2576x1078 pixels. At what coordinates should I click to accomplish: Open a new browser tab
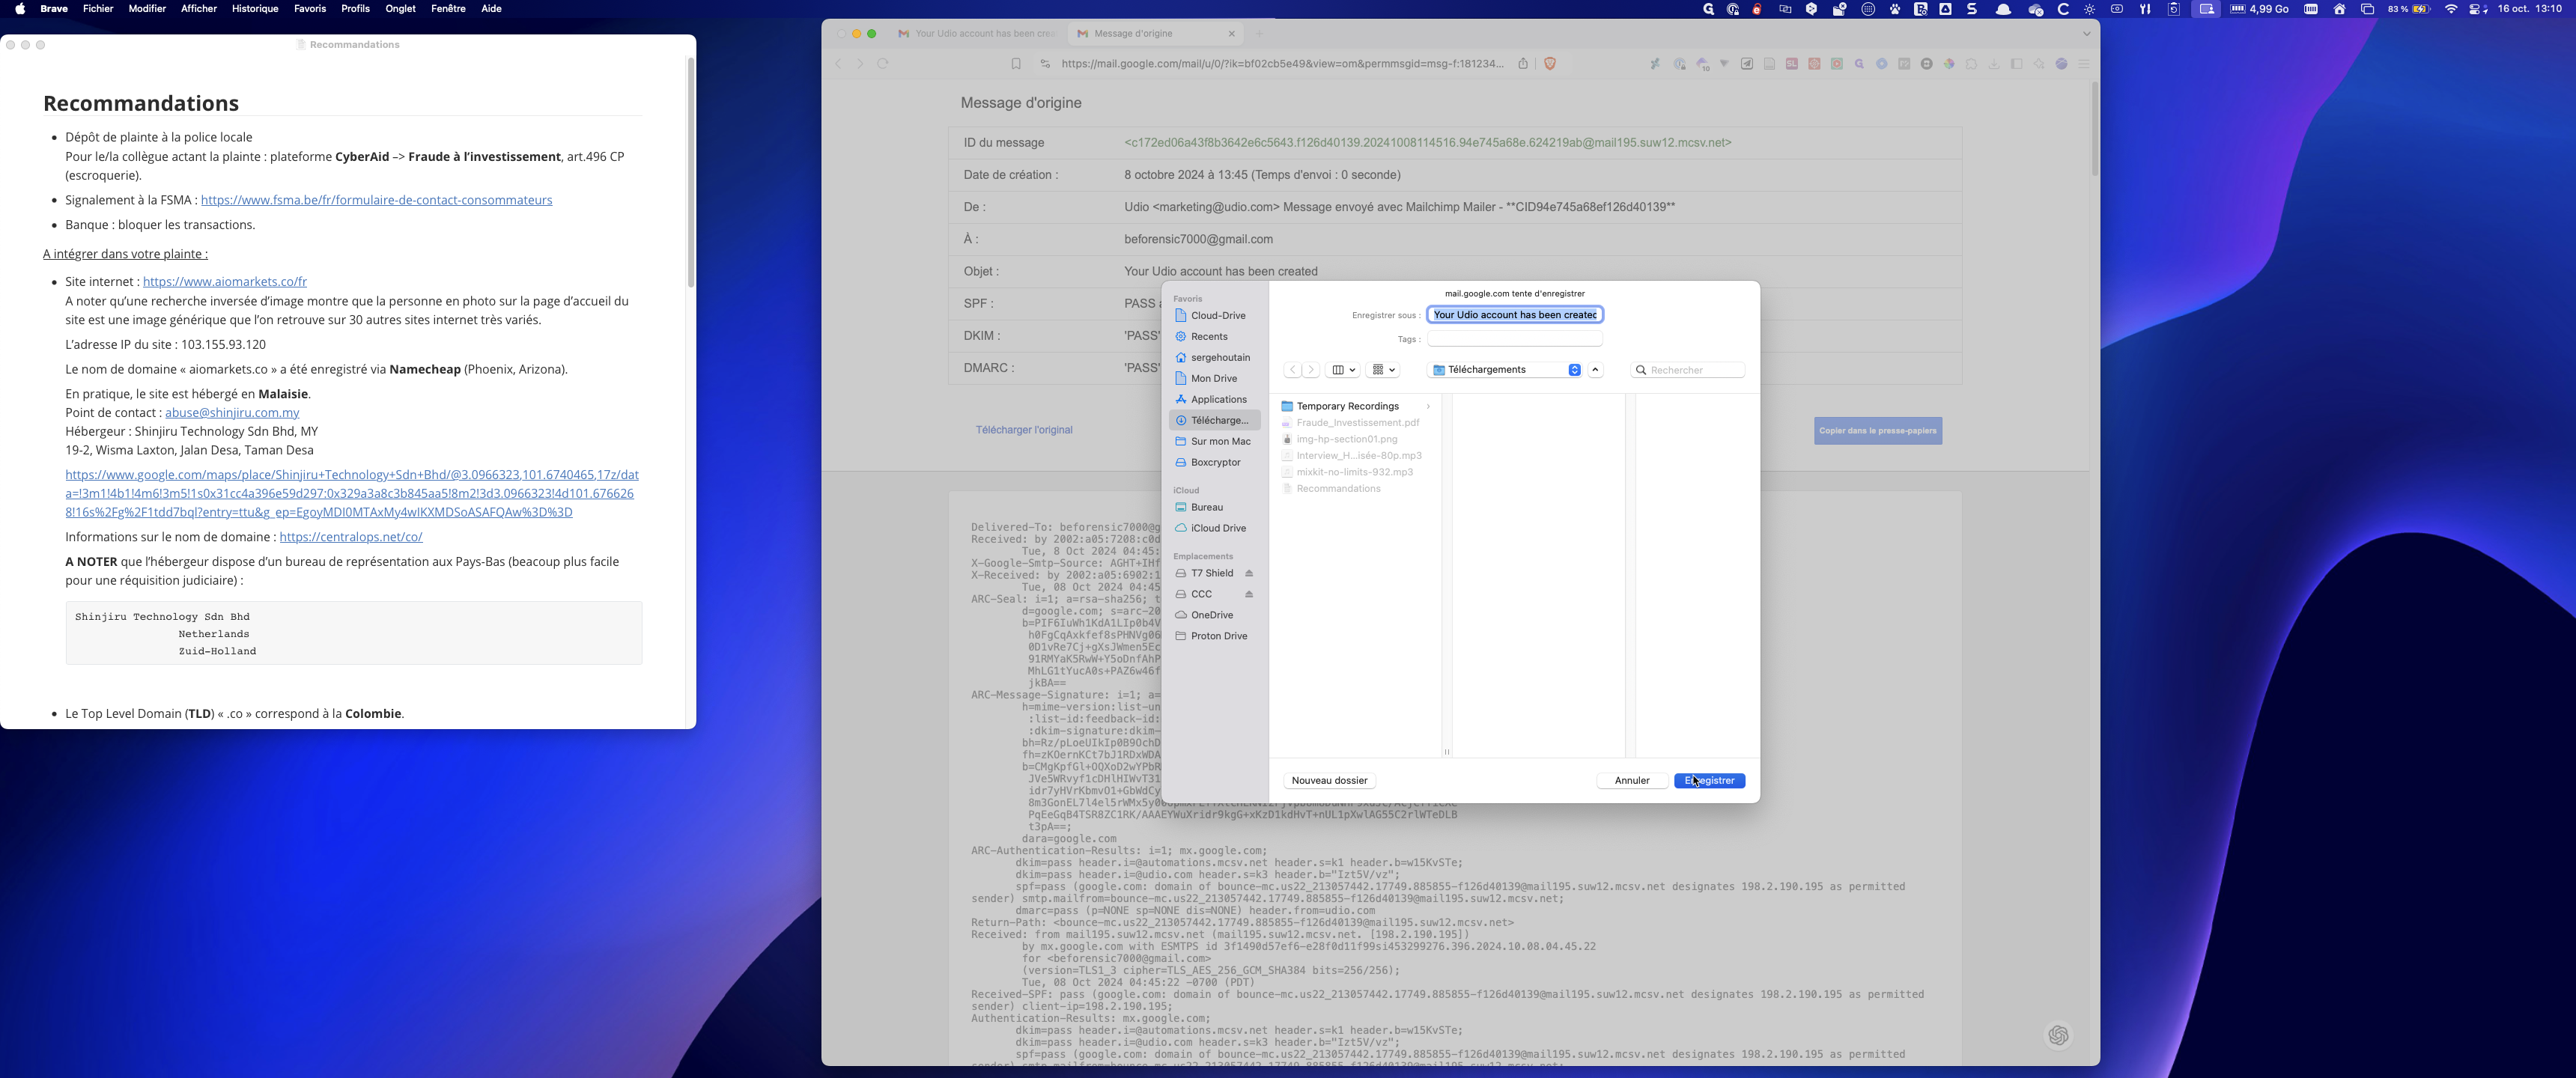pyautogui.click(x=1260, y=33)
